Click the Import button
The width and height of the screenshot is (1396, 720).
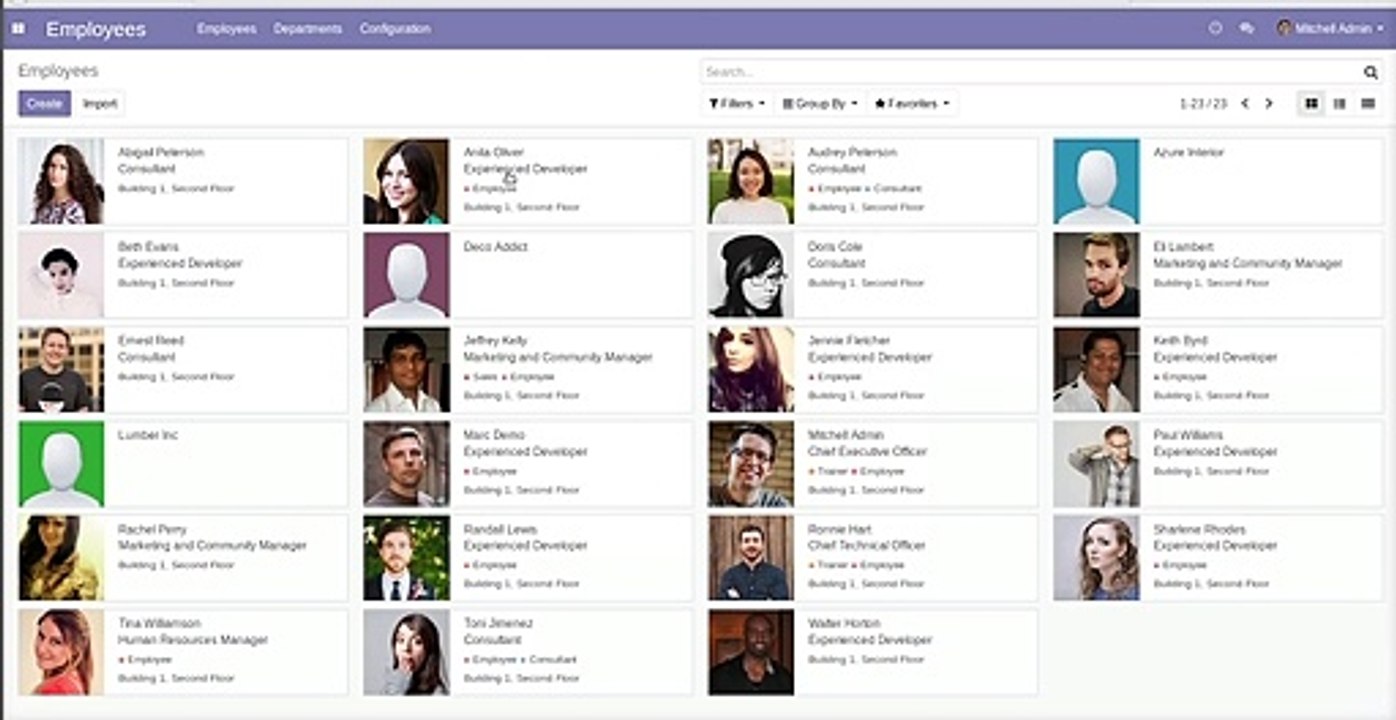(x=100, y=103)
